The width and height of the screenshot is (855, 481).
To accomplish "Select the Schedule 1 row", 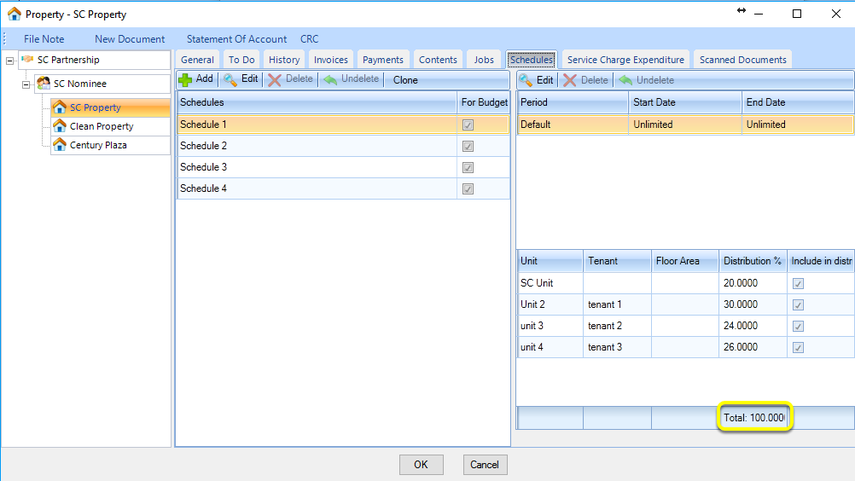I will [x=343, y=124].
